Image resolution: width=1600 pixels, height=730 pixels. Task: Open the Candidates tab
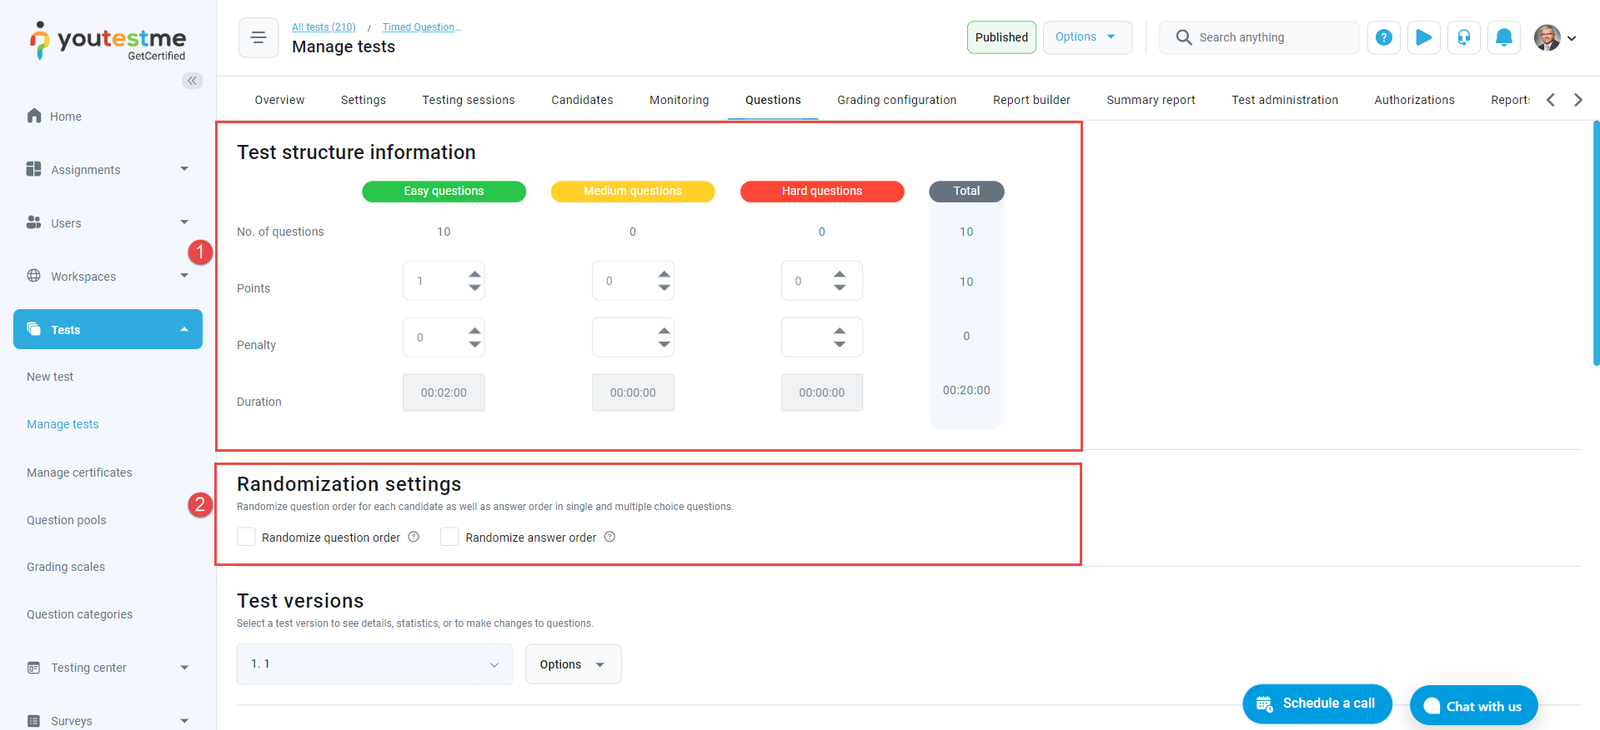coord(582,100)
